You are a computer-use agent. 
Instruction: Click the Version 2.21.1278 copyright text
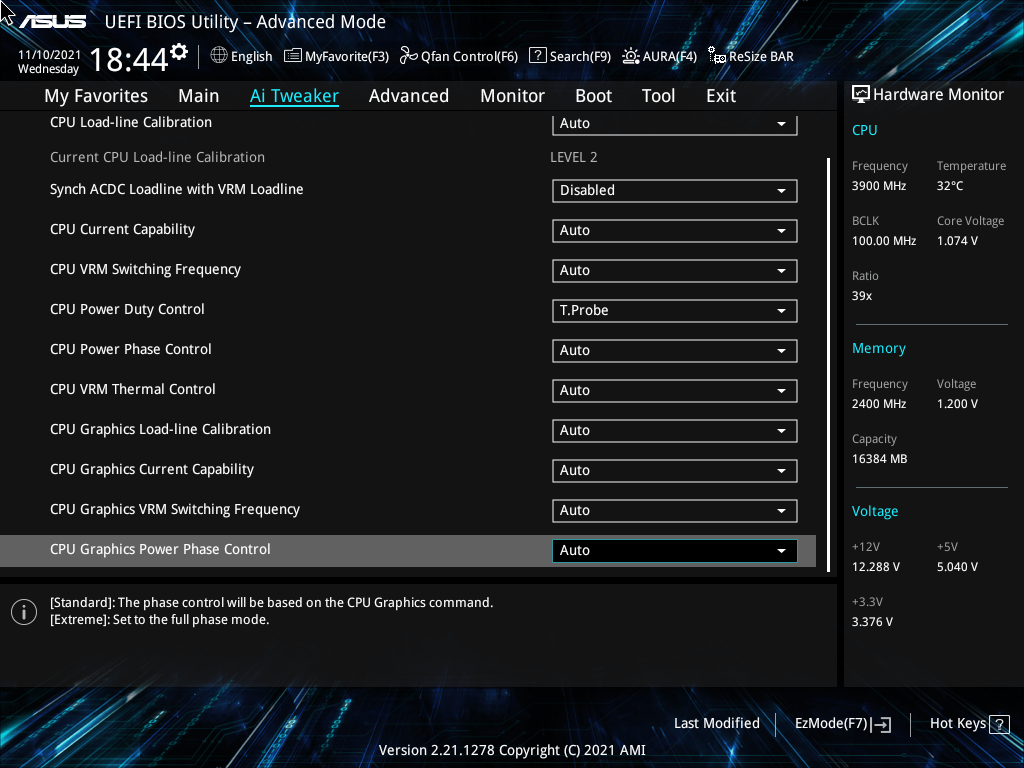pyautogui.click(x=512, y=750)
